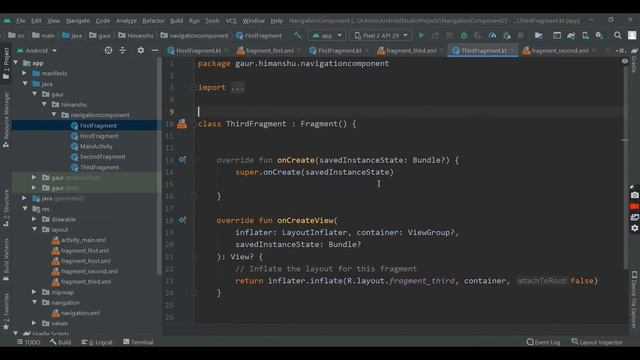
Task: Open the Build Variants side panel
Action: pyautogui.click(x=6, y=260)
